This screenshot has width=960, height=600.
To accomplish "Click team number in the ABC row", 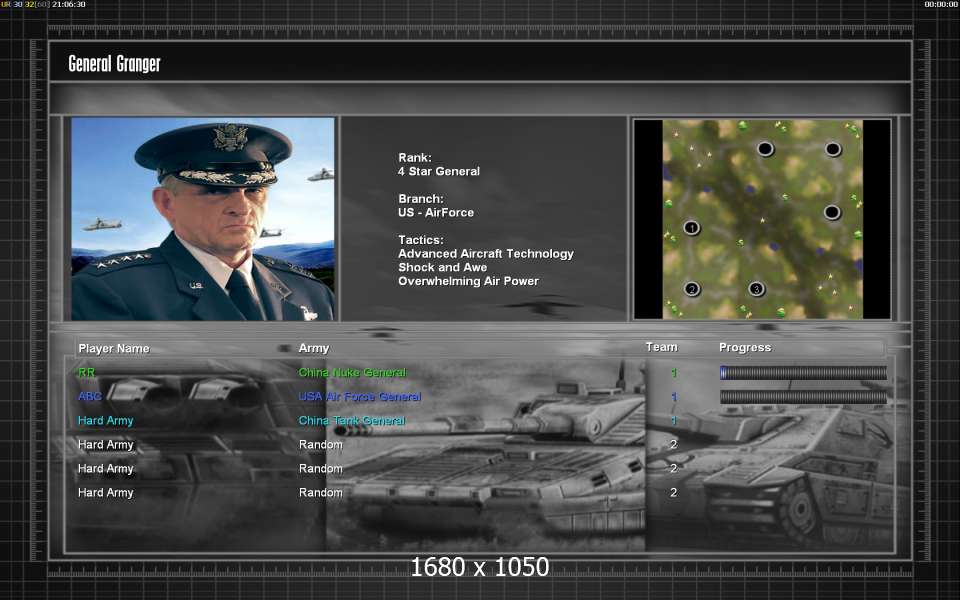I will tap(674, 397).
